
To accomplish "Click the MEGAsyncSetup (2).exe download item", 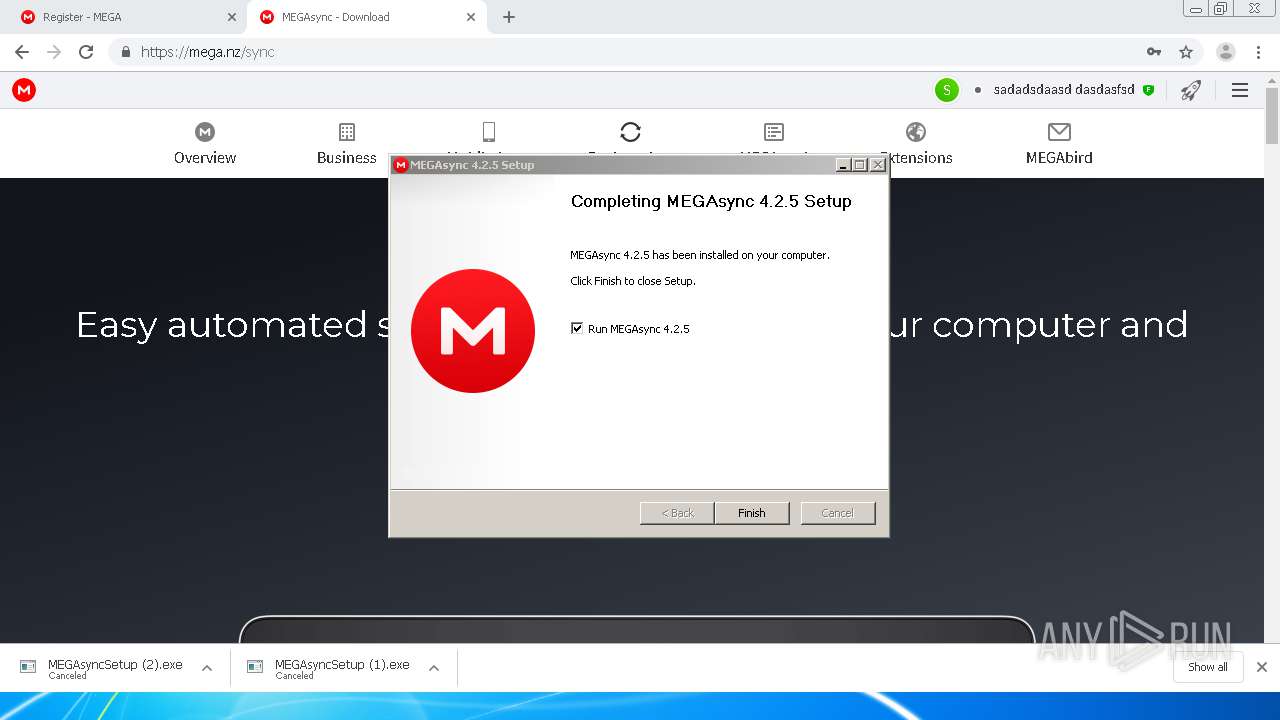I will [x=115, y=667].
